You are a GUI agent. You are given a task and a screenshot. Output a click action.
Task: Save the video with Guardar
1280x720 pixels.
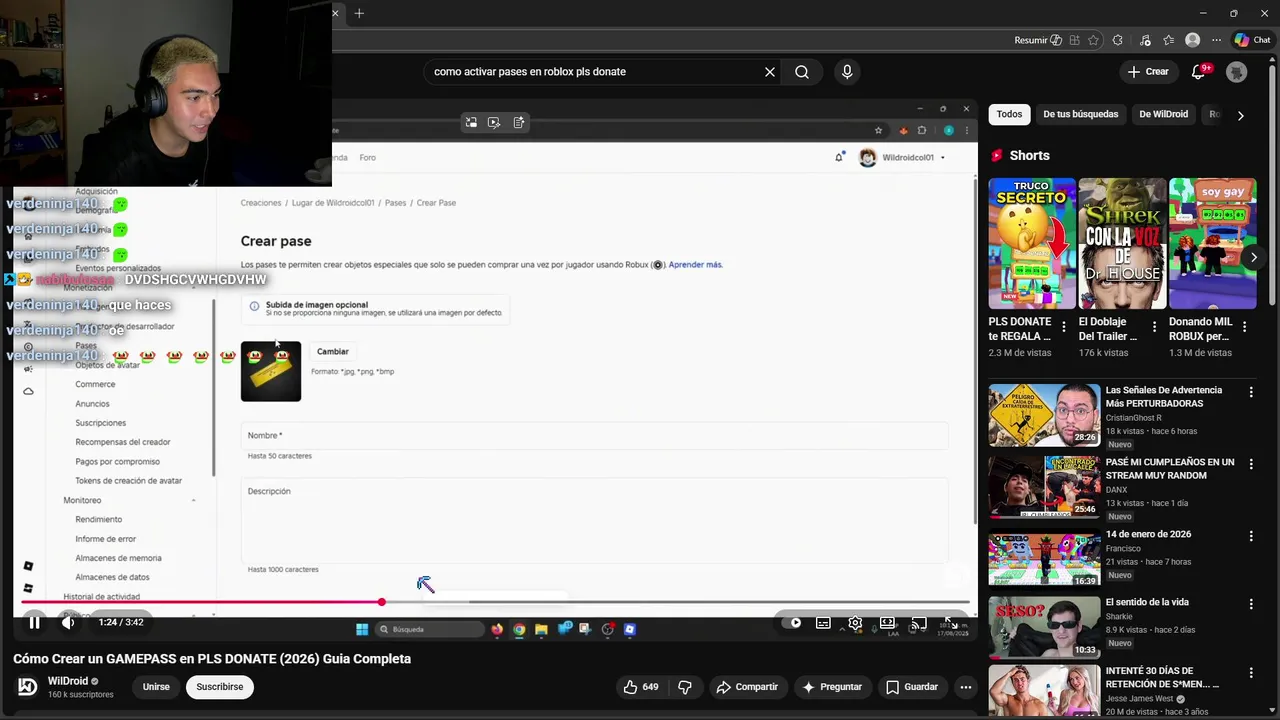coord(912,687)
